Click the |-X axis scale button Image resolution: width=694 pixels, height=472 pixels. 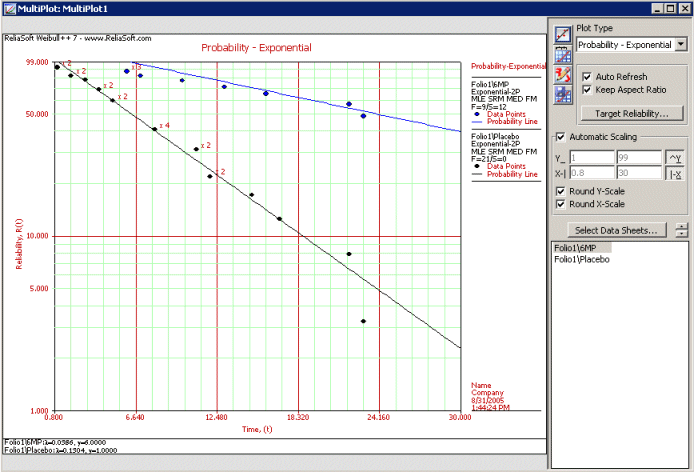click(x=675, y=174)
